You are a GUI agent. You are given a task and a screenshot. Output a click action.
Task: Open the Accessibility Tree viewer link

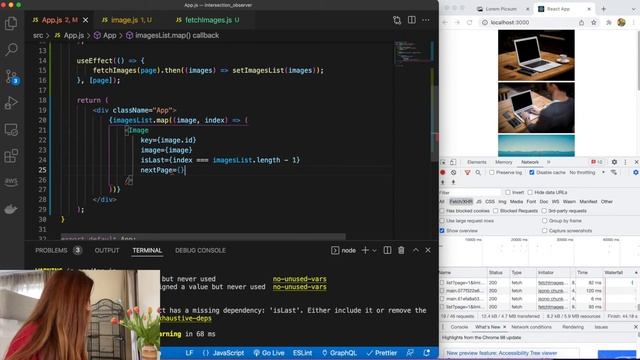click(x=502, y=353)
